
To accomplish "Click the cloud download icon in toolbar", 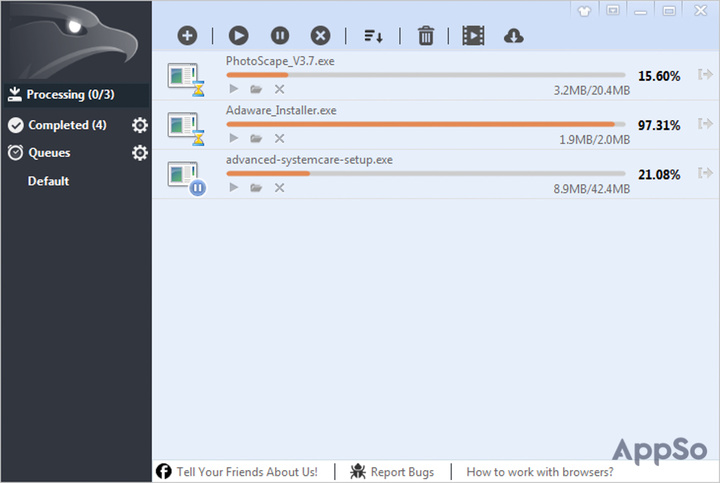I will [513, 36].
